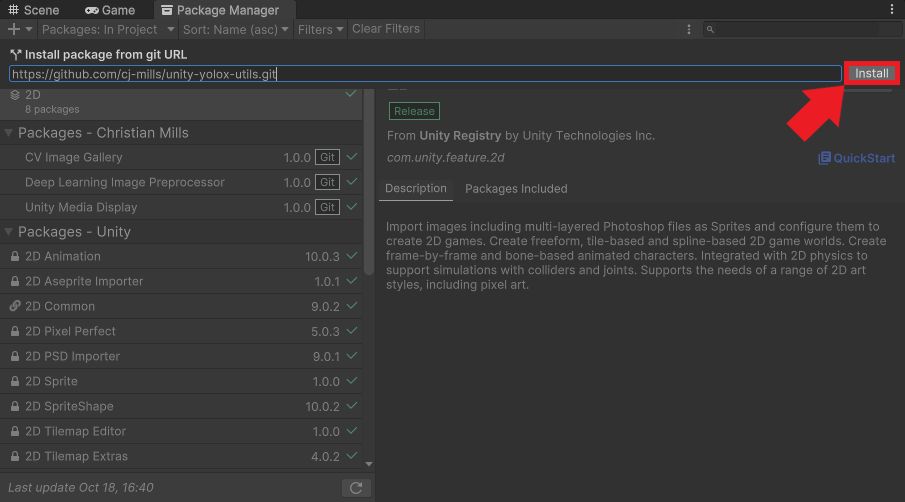Click the com.unity.feature.2d package name
Viewport: 905px width, 502px height.
446,158
